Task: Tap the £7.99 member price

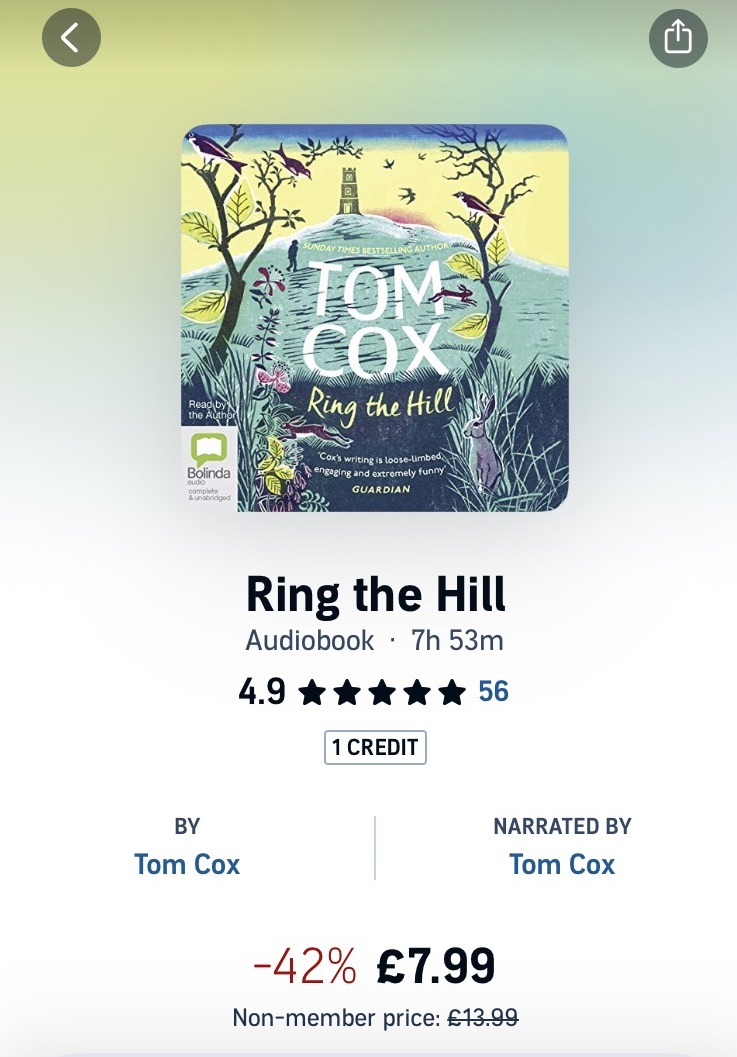Action: coord(436,966)
